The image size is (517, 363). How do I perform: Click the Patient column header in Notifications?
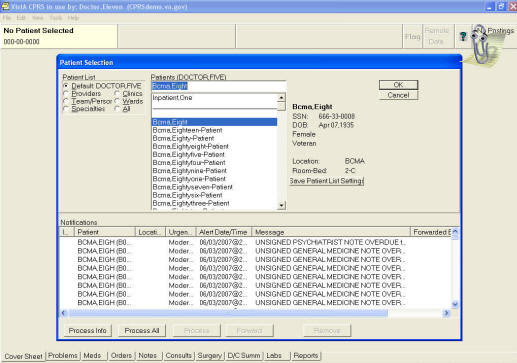(x=105, y=232)
